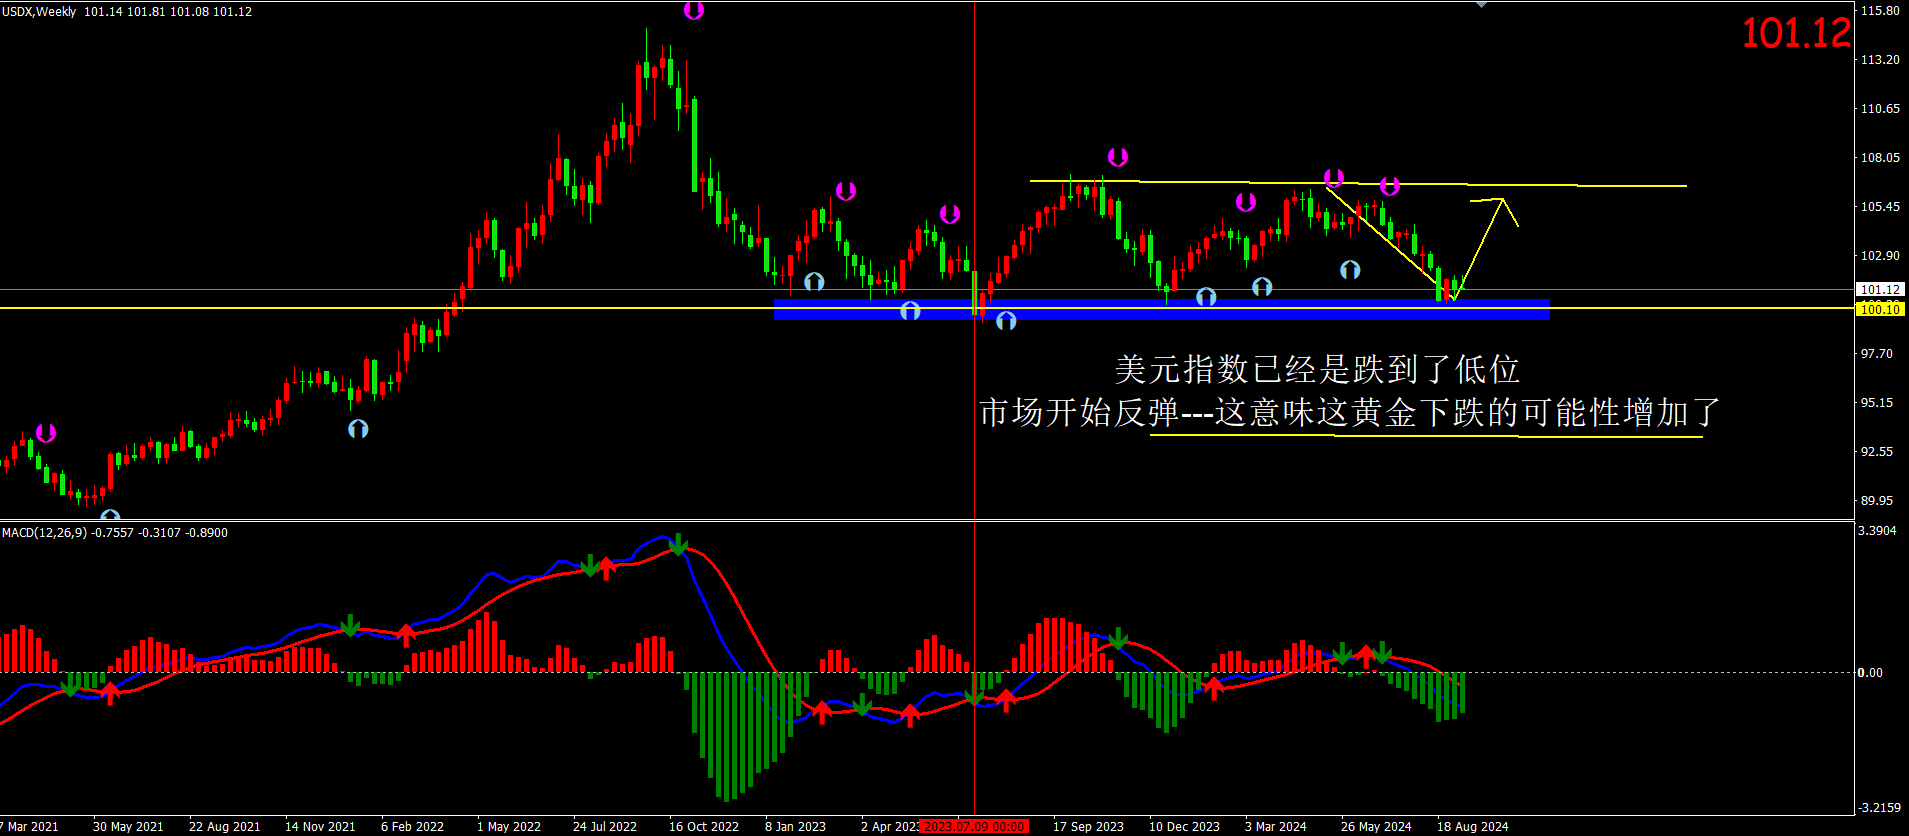This screenshot has width=1909, height=836.
Task: Click the gray chart shift triangle at top
Action: click(x=1481, y=5)
